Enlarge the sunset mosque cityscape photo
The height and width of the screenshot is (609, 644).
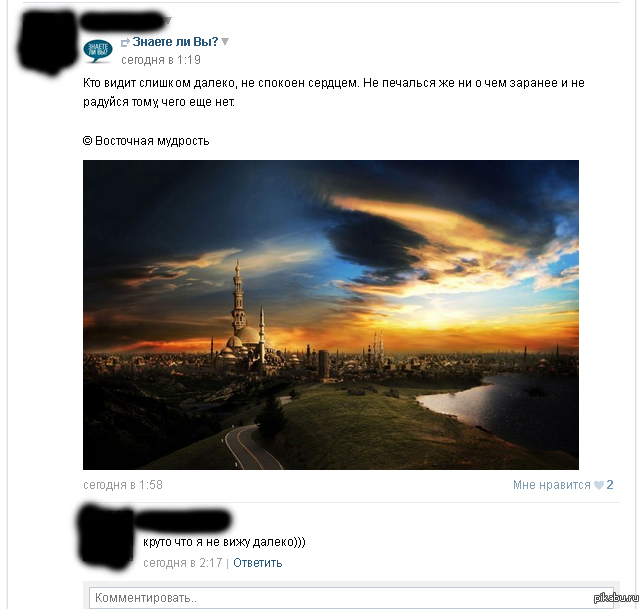[x=331, y=315]
